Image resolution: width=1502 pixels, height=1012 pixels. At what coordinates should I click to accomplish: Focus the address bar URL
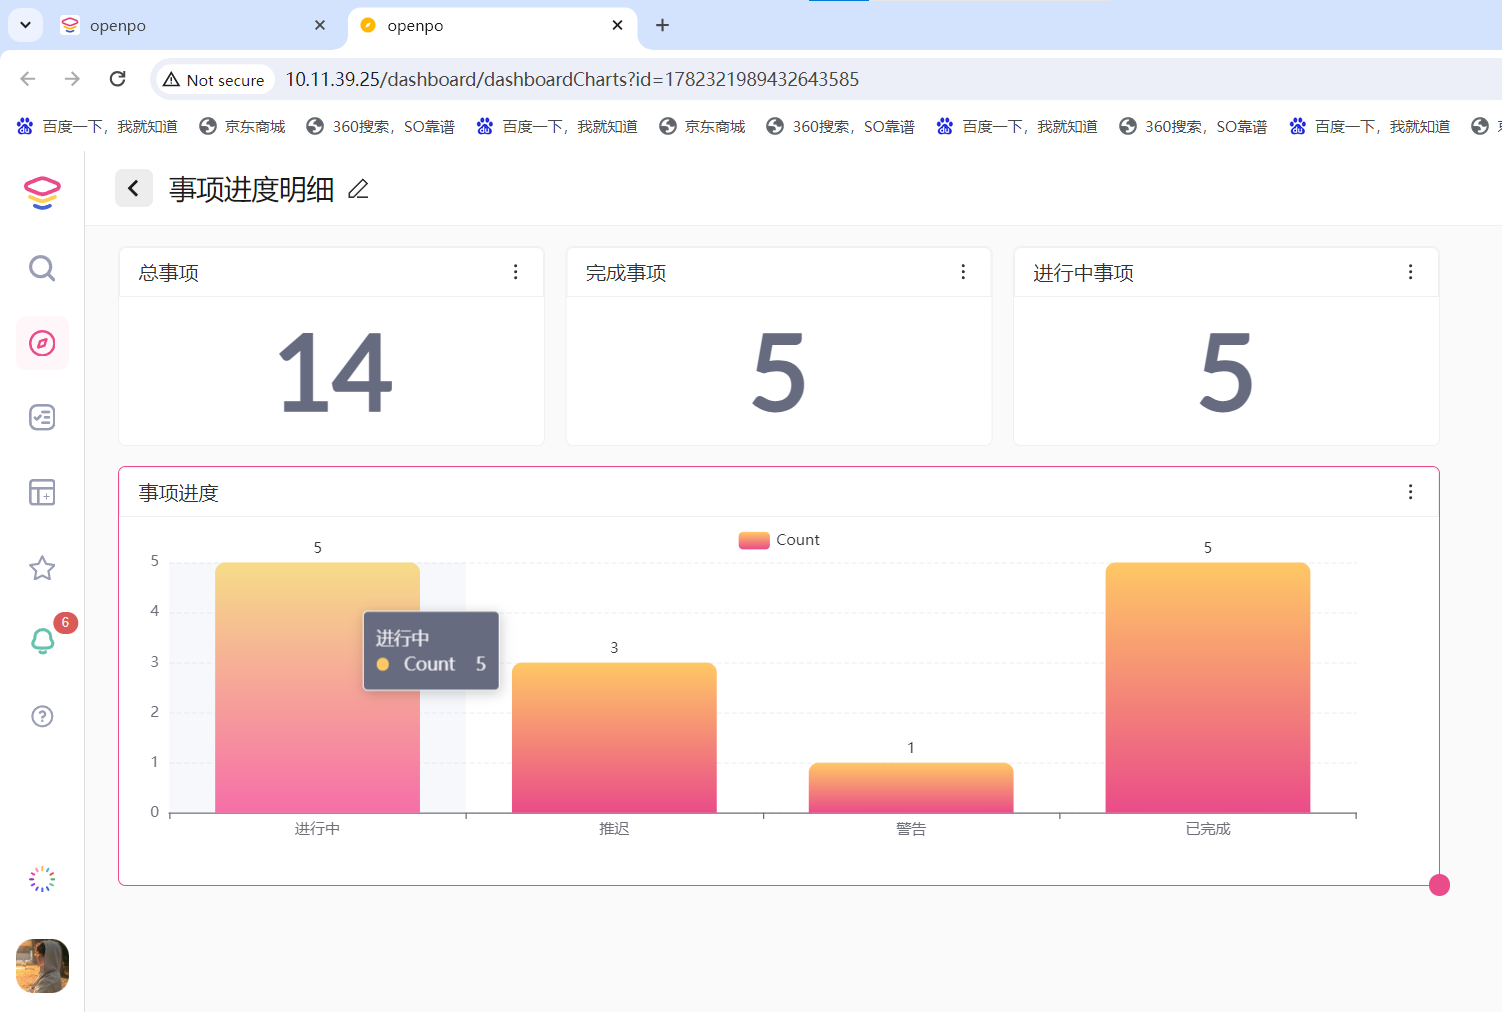click(572, 79)
